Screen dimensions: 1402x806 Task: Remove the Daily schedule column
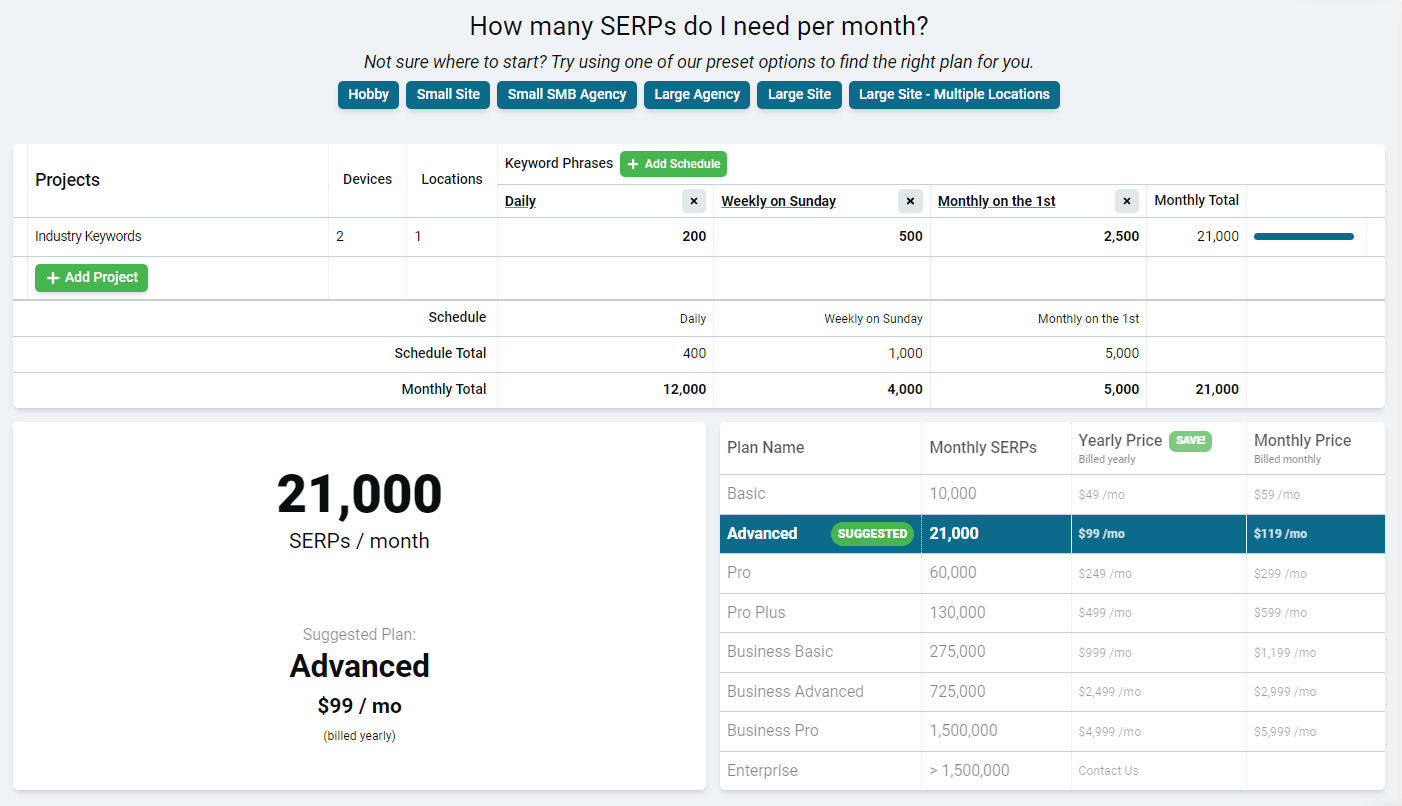click(x=694, y=201)
